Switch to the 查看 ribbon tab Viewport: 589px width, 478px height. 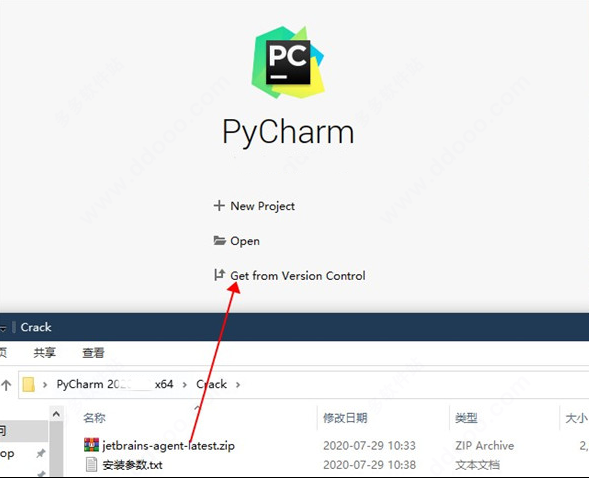pyautogui.click(x=93, y=353)
